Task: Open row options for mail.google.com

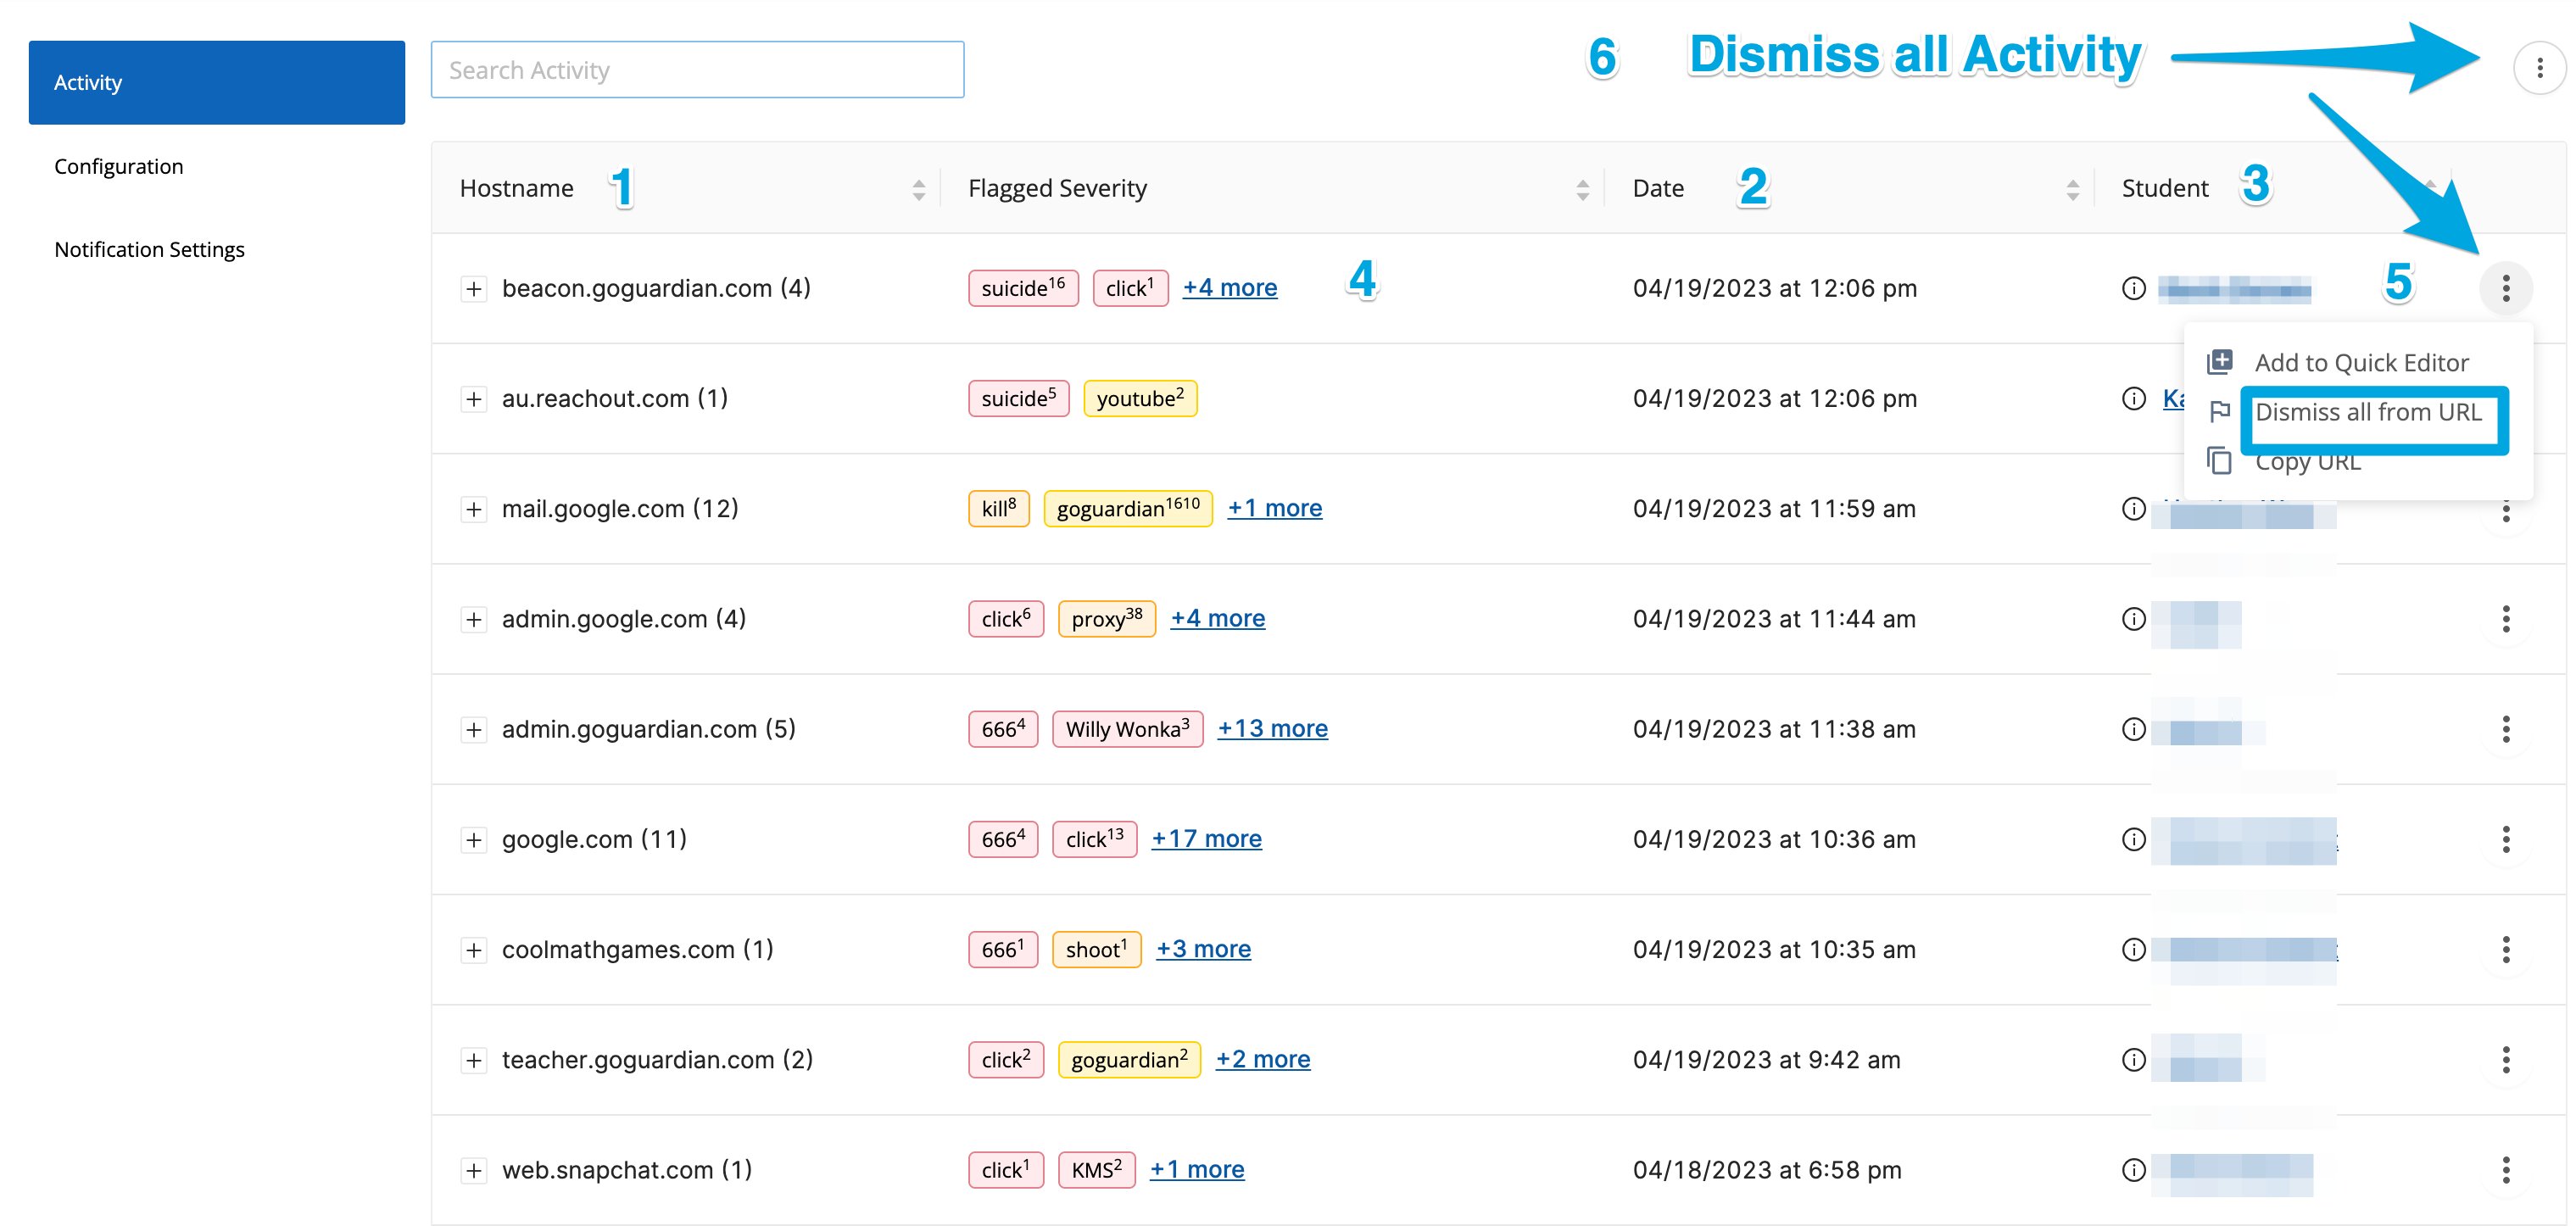Action: tap(2505, 511)
